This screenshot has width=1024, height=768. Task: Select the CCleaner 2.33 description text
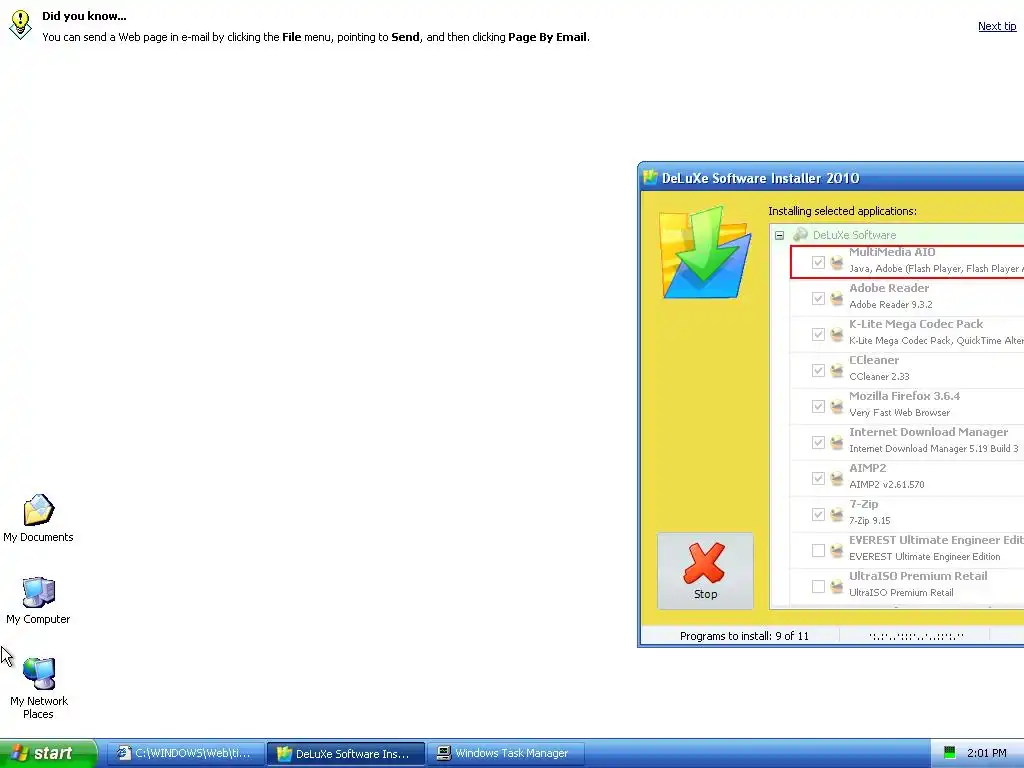879,376
